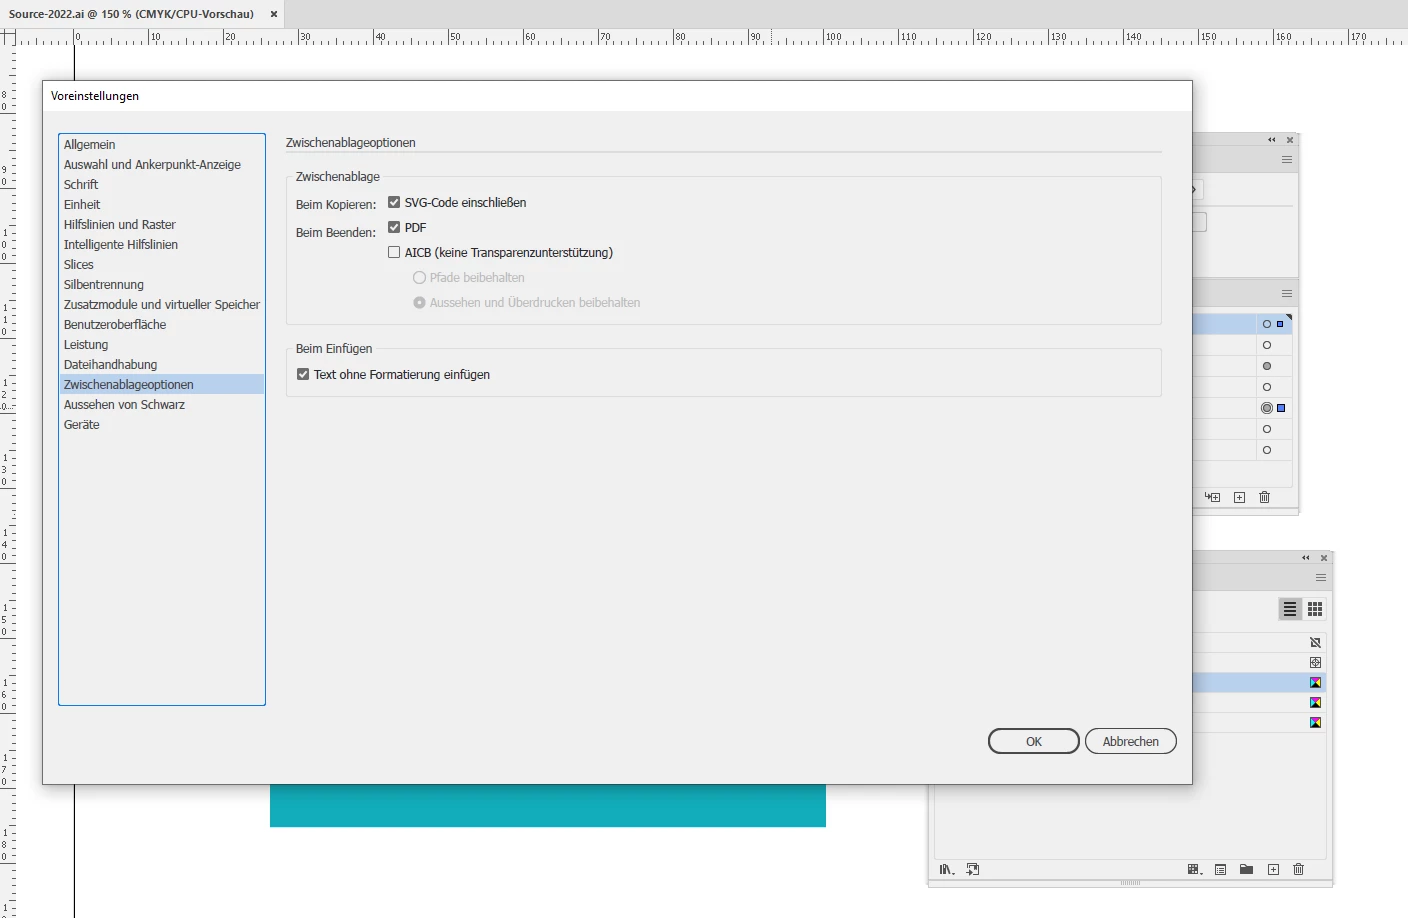Screen dimensions: 1408x918
Task: Select Aussehen und Überdrucken beibehalten radio
Action: [419, 302]
